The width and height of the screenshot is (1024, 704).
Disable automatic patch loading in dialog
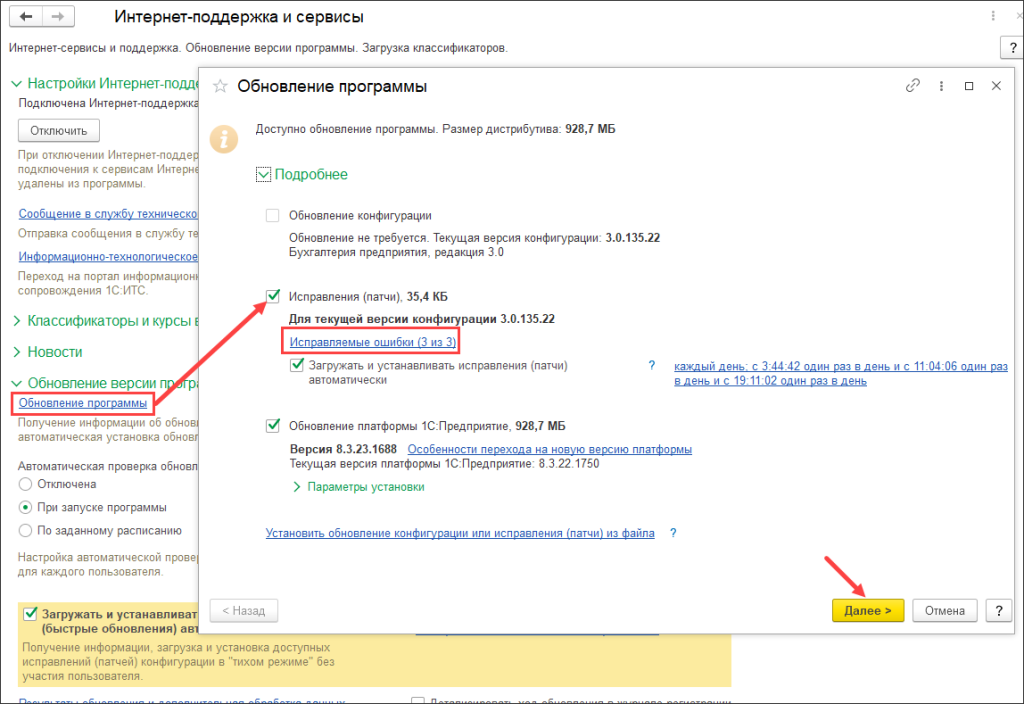tap(297, 365)
